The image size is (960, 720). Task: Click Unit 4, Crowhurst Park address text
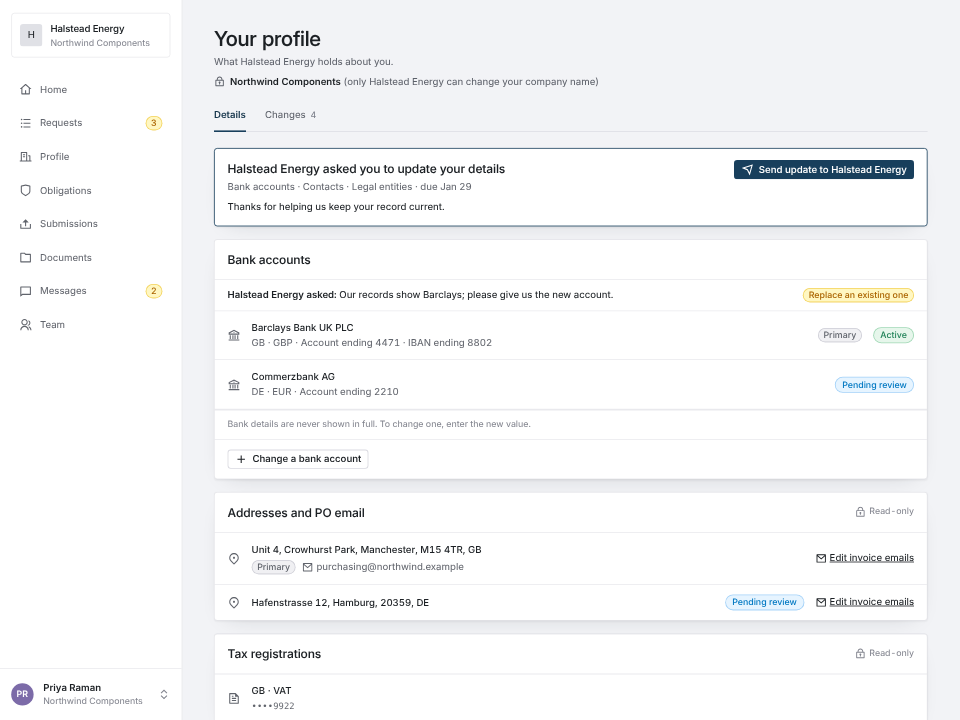[366, 550]
